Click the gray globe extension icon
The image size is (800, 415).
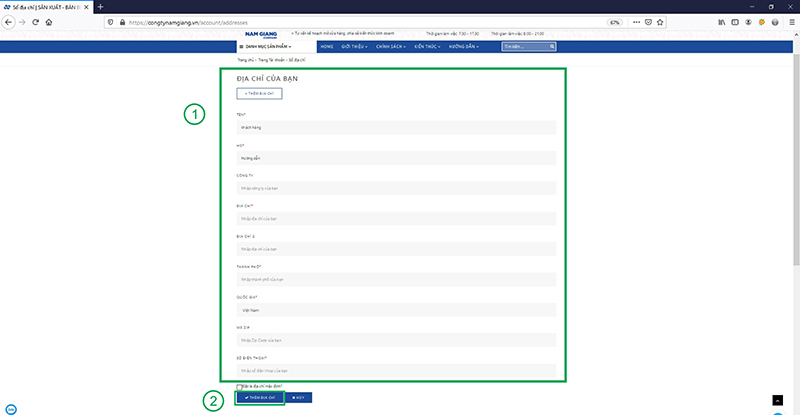tap(775, 22)
